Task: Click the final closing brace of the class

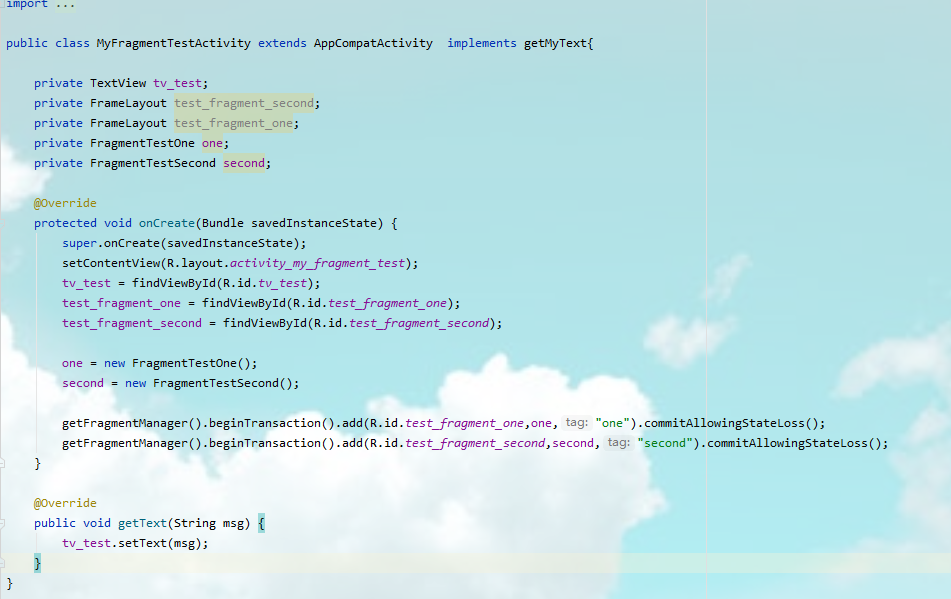Action: (x=9, y=583)
